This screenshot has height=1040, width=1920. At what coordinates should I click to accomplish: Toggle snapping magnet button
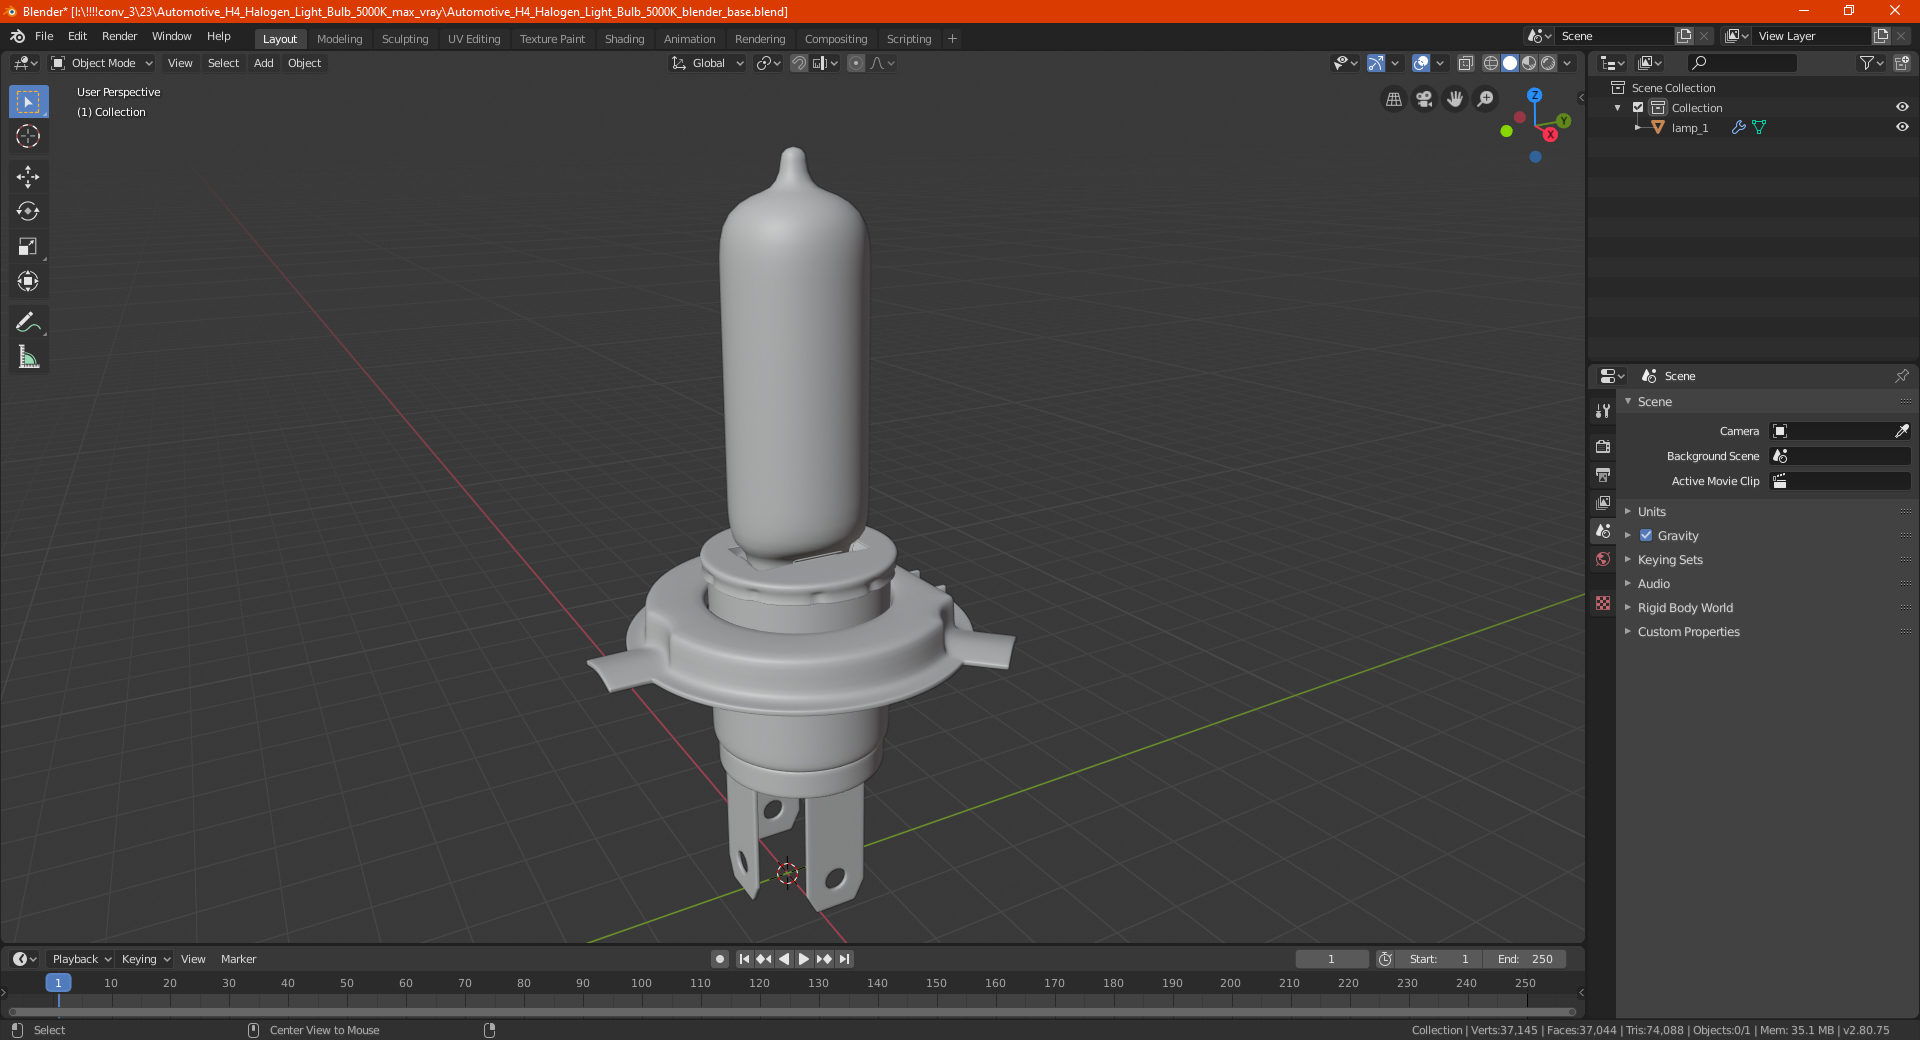(x=799, y=63)
